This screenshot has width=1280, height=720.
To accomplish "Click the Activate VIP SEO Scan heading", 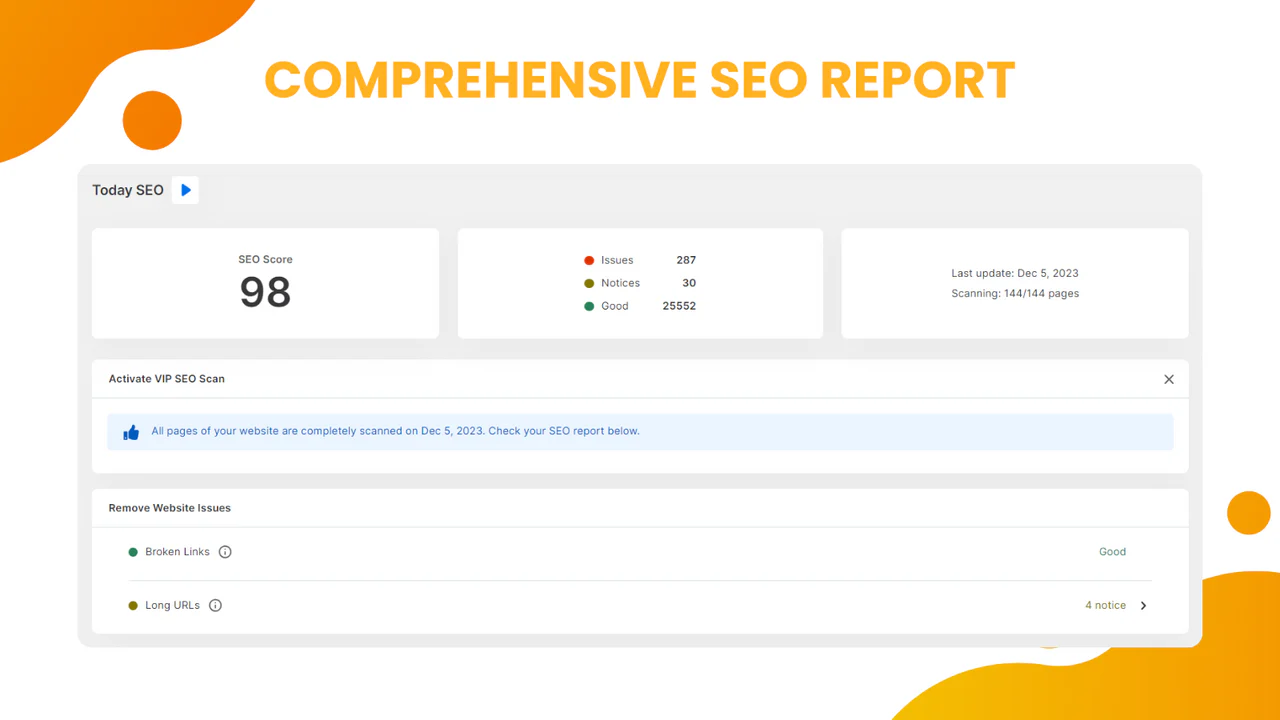I will [167, 379].
